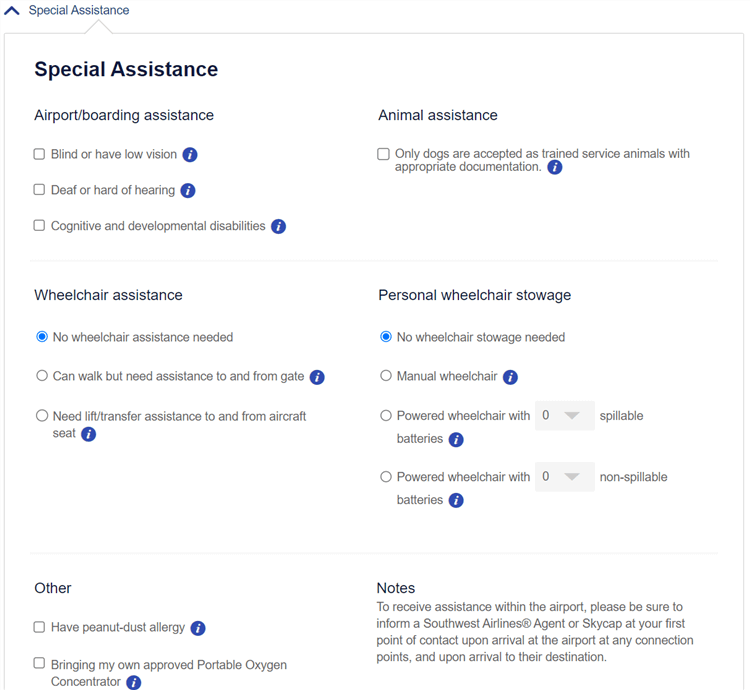
Task: Choose Can walk but need assistance option
Action: [42, 376]
